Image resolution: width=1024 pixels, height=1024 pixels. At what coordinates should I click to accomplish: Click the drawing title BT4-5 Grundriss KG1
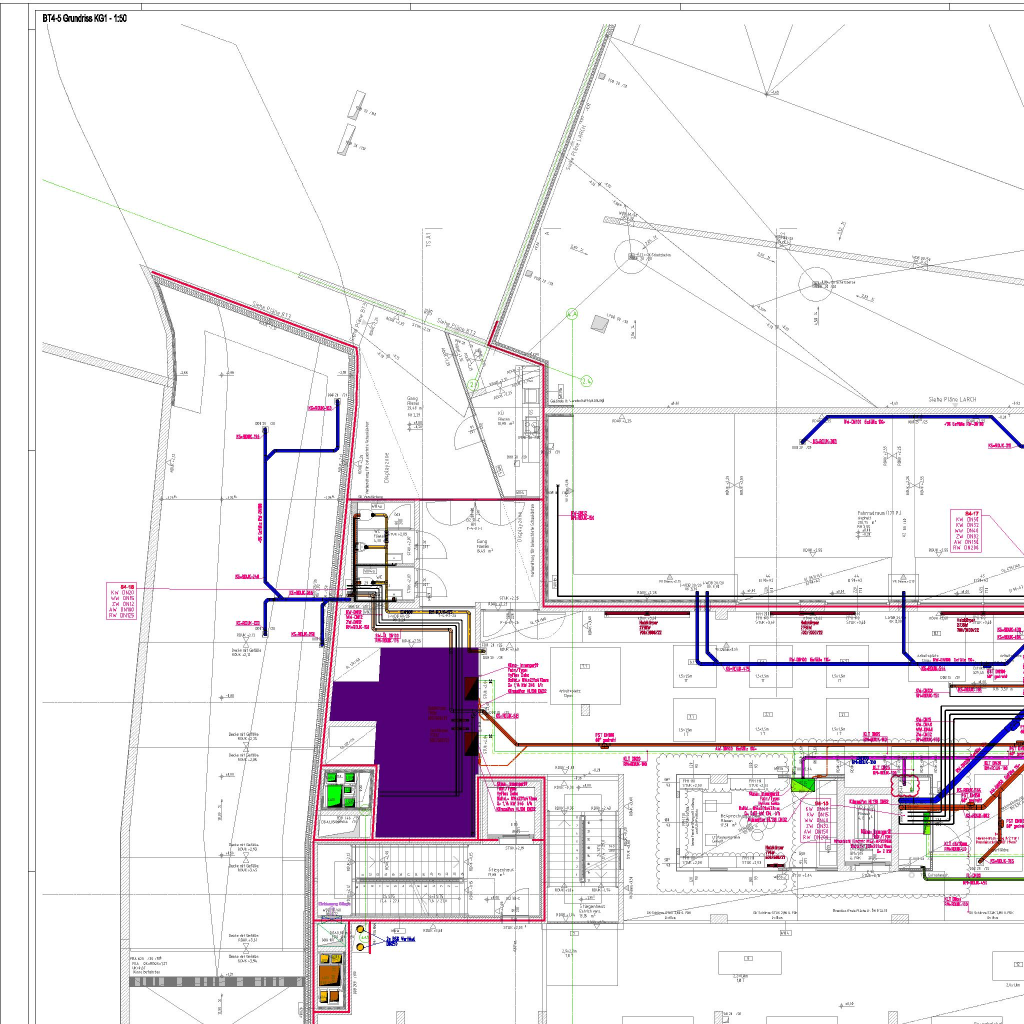84,19
